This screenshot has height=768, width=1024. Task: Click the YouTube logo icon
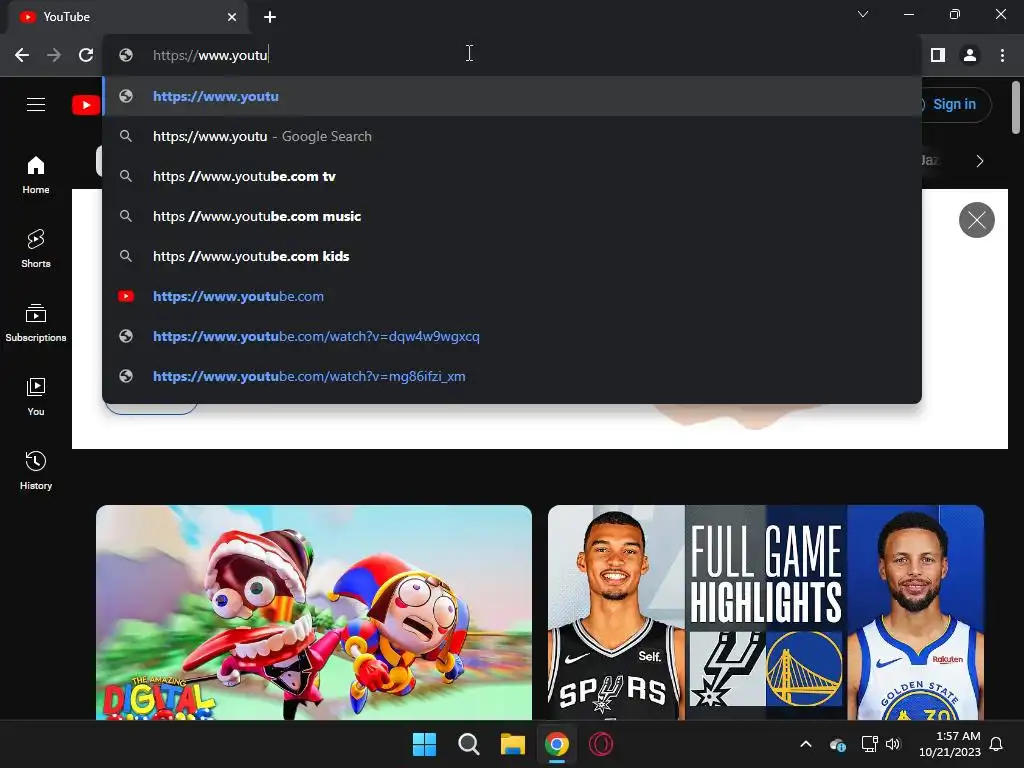86,104
